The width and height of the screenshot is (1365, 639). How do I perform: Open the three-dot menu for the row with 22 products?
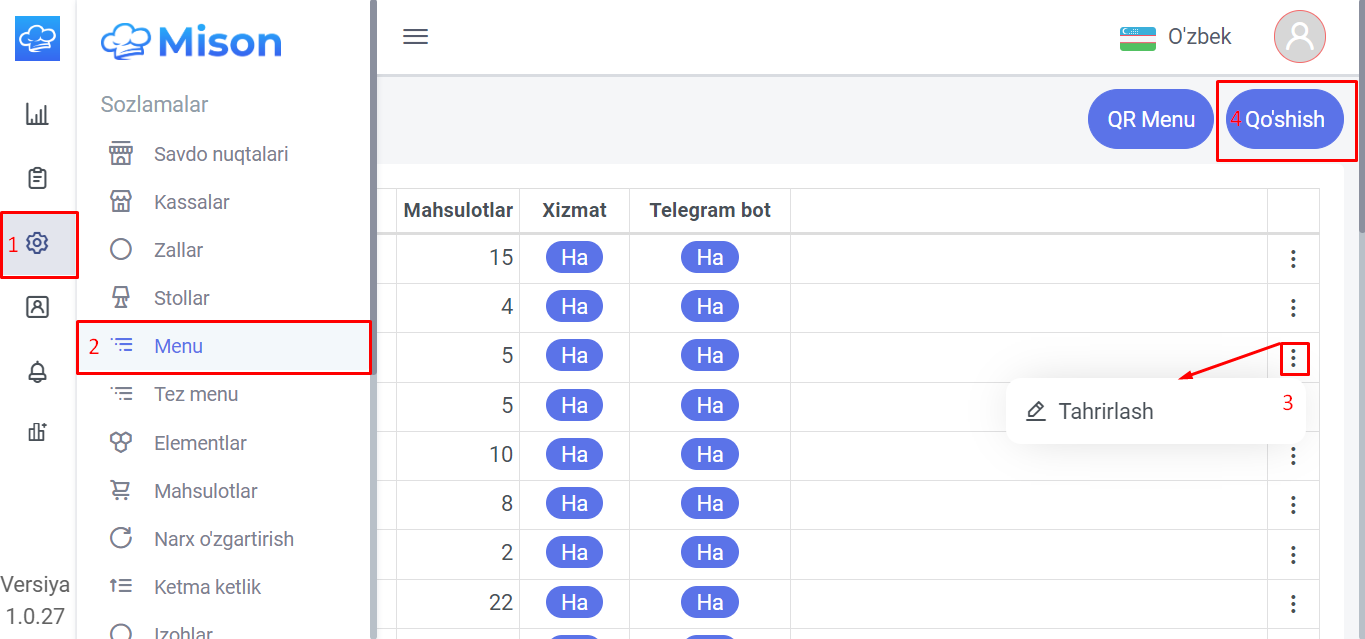pyautogui.click(x=1293, y=603)
